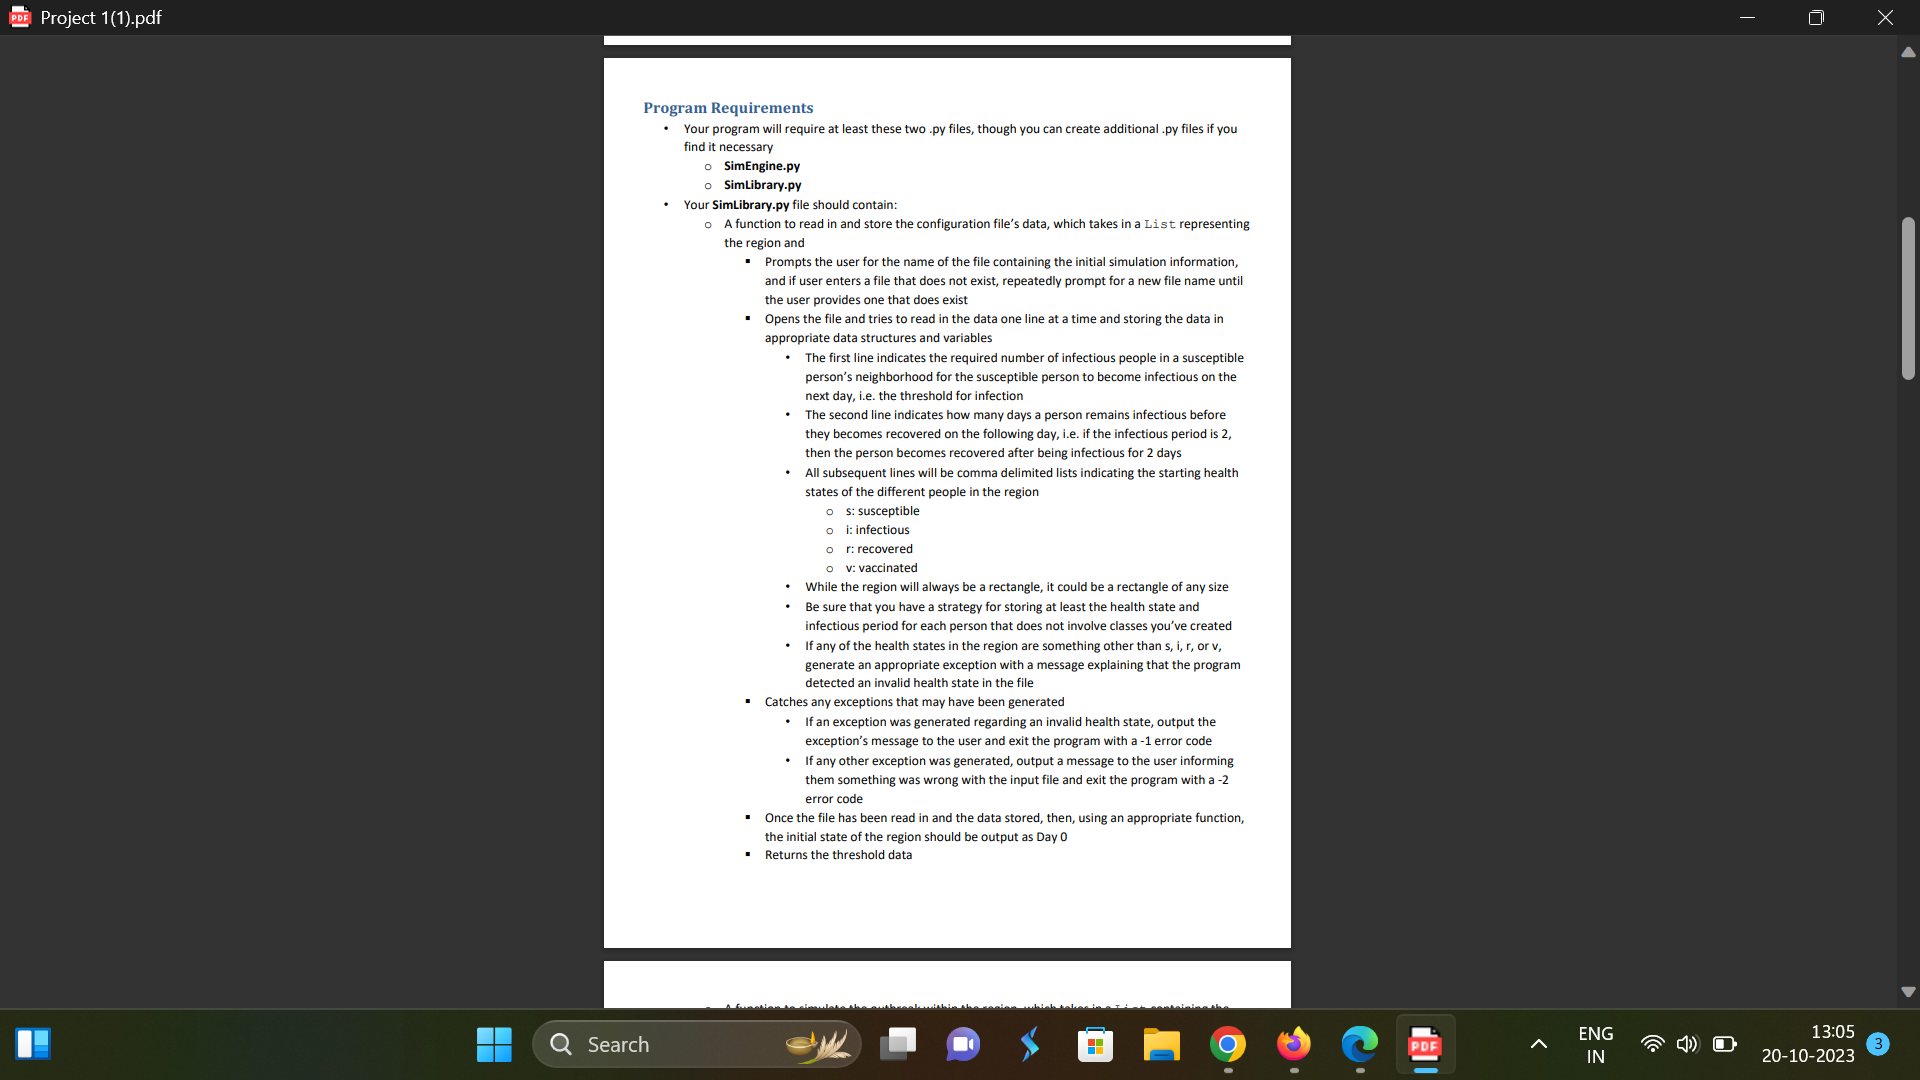This screenshot has width=1920, height=1080.
Task: Open the PDF reader icon on the taskbar
Action: [x=1424, y=1043]
